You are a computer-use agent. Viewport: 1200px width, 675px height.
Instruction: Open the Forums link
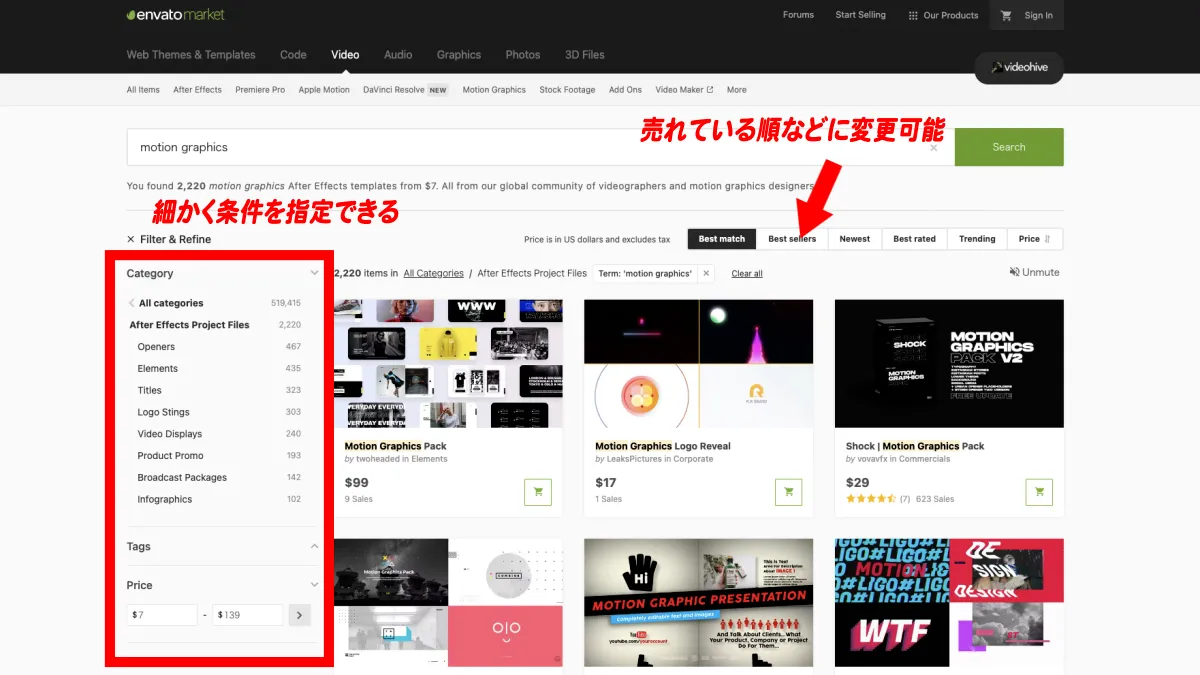[x=798, y=15]
